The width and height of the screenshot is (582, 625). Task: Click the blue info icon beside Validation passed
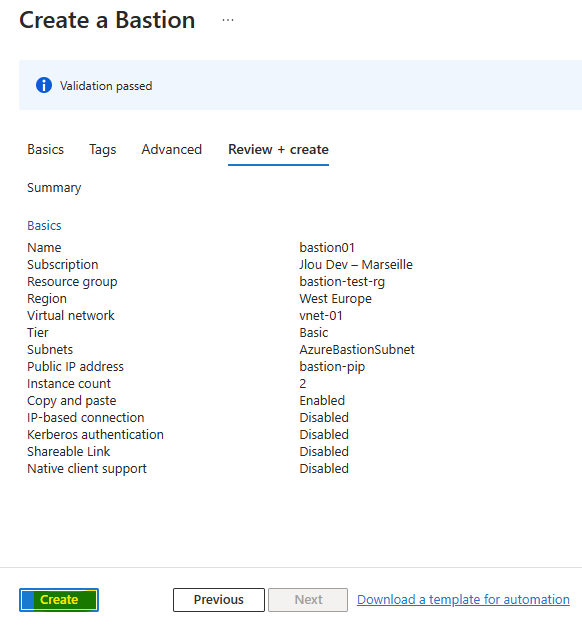[x=44, y=85]
